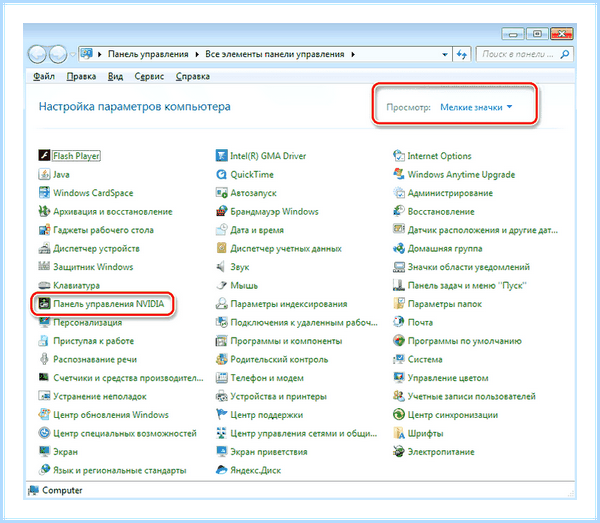Open Параметры папок link
The width and height of the screenshot is (600, 523).
(445, 304)
